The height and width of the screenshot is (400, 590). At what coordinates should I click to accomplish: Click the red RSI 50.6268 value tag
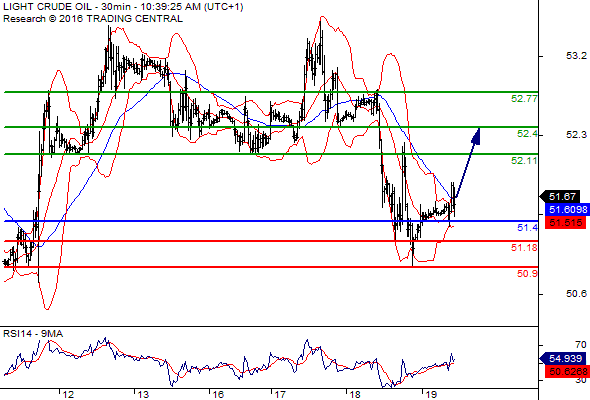[567, 372]
